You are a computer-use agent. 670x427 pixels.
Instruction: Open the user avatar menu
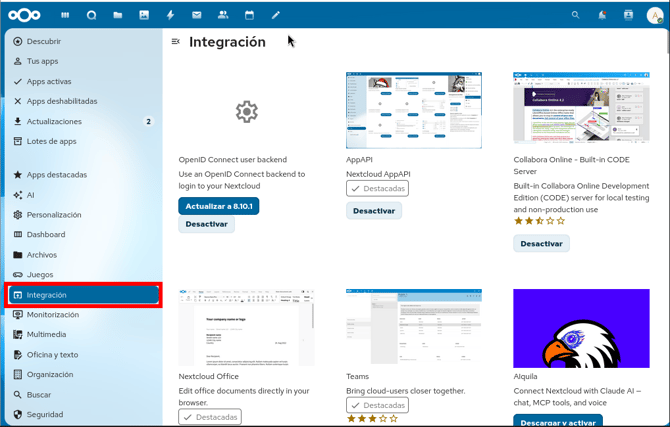click(655, 15)
